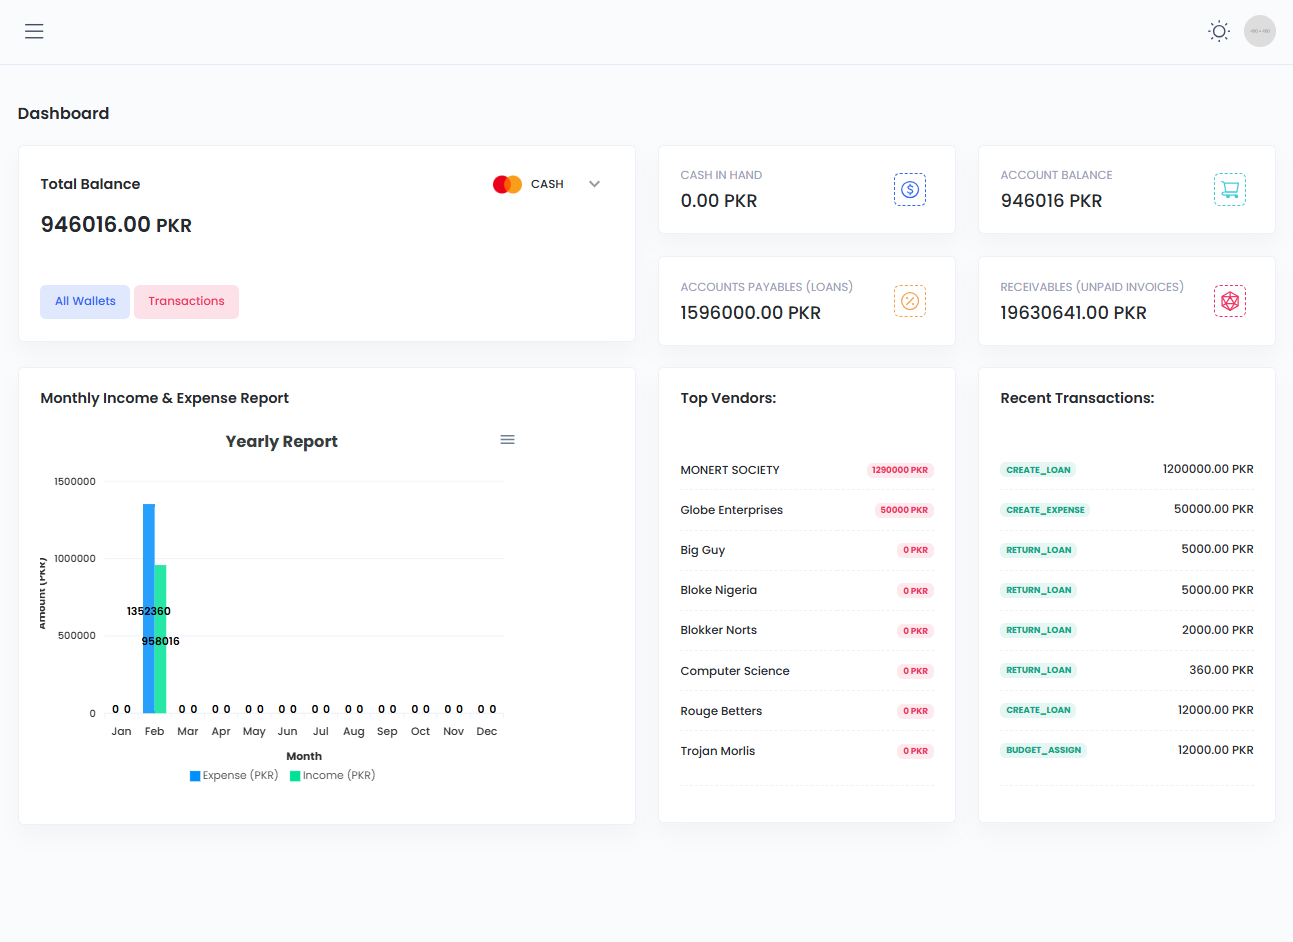Click the 958016 income data label
The height and width of the screenshot is (942, 1293).
161,641
